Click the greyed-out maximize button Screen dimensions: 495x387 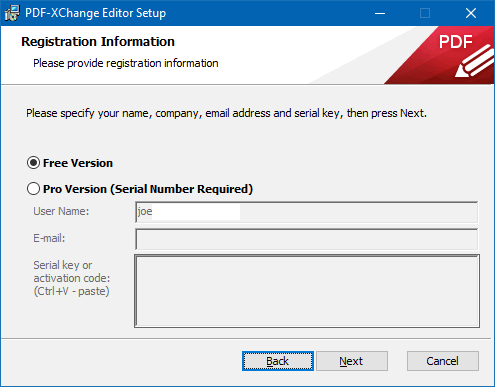click(x=425, y=13)
